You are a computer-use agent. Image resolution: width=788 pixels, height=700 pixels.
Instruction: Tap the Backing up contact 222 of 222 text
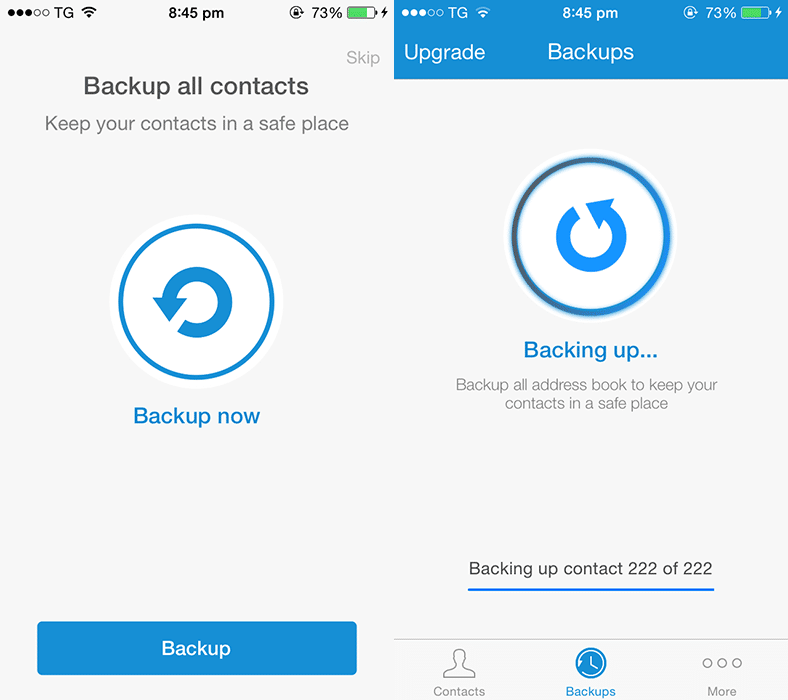(x=590, y=568)
